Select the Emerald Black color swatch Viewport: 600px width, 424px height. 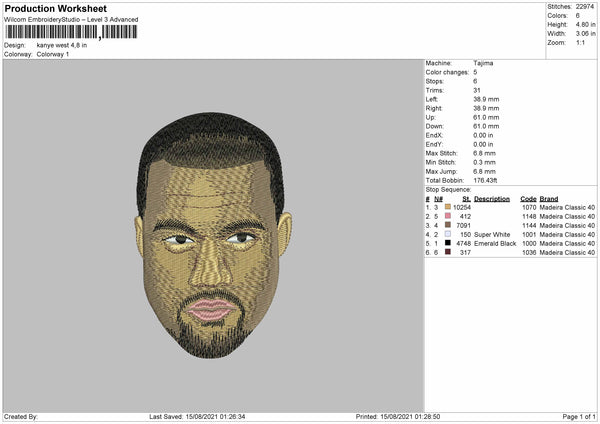(x=448, y=243)
